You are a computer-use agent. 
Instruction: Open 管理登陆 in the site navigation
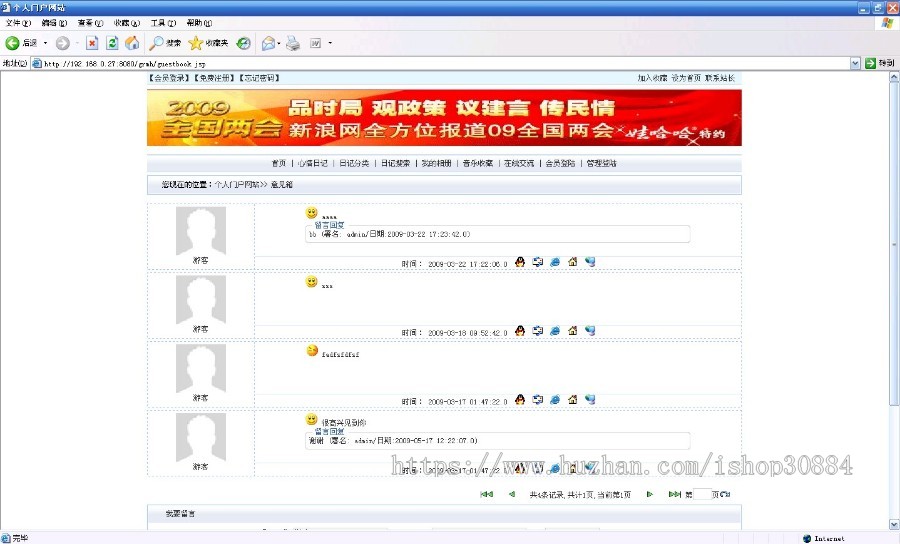(x=602, y=164)
